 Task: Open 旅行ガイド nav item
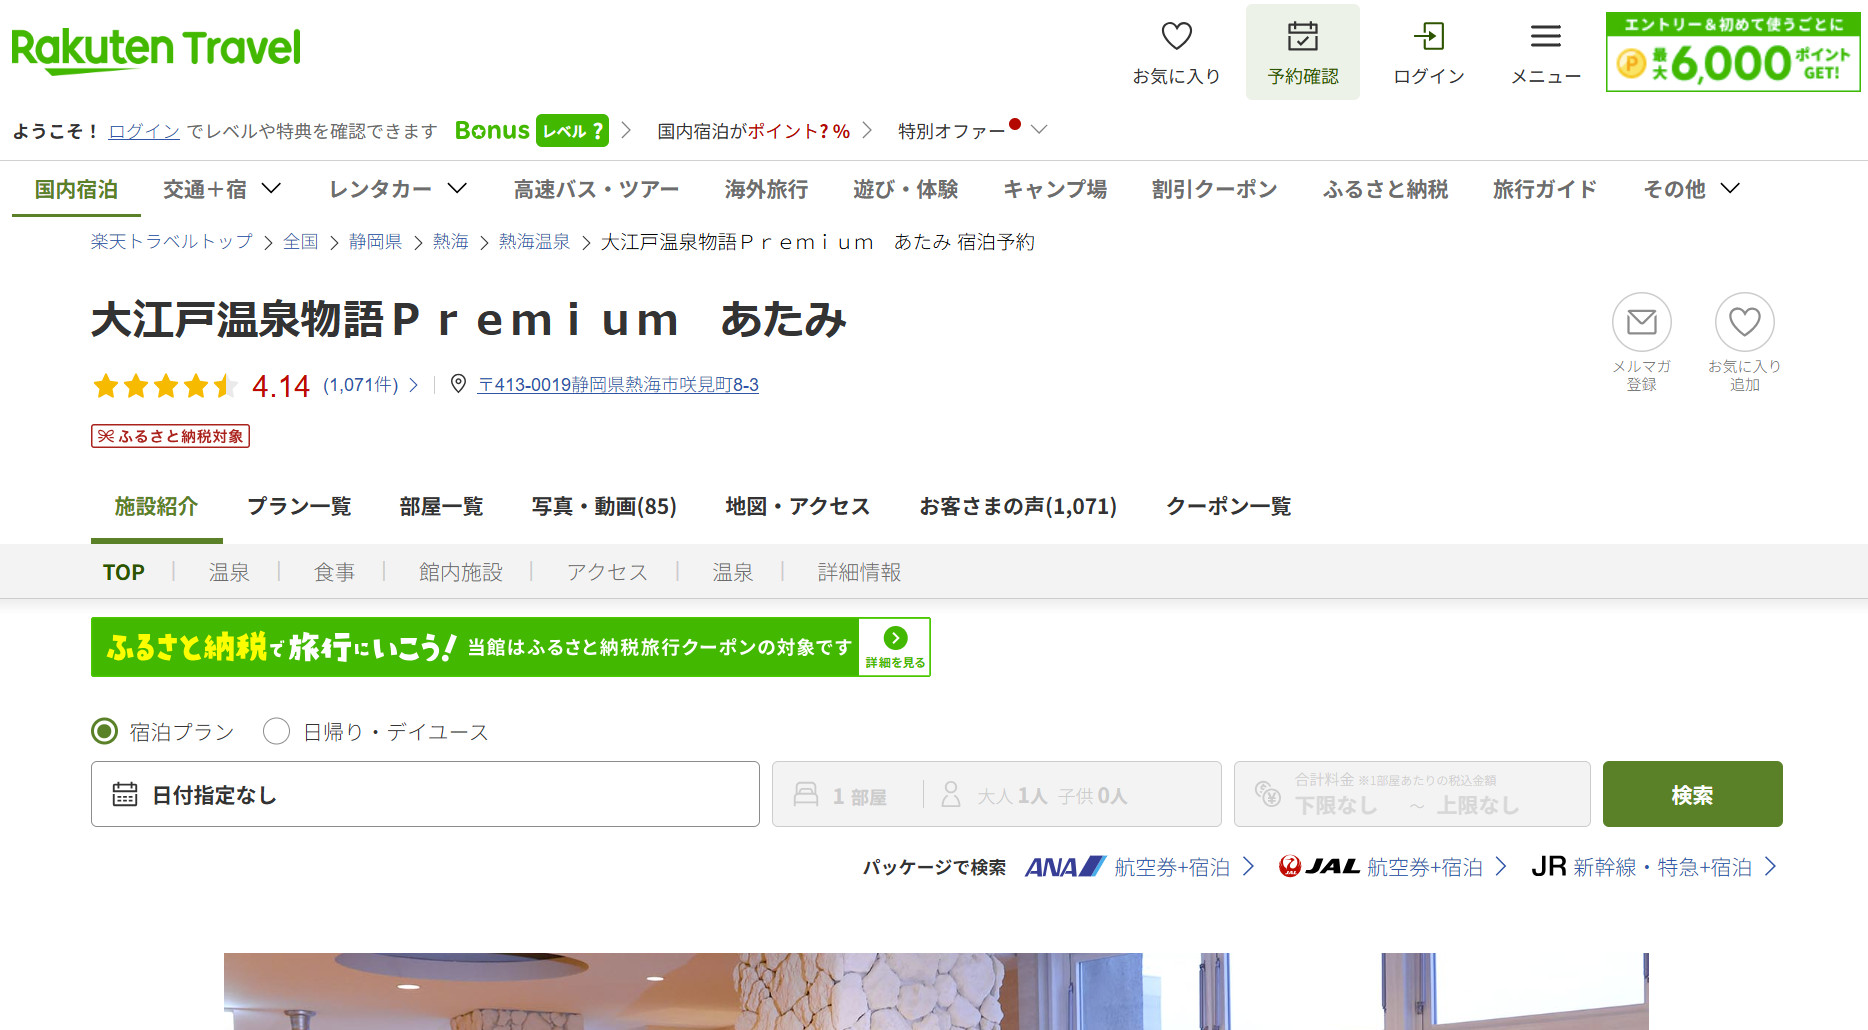tap(1544, 189)
